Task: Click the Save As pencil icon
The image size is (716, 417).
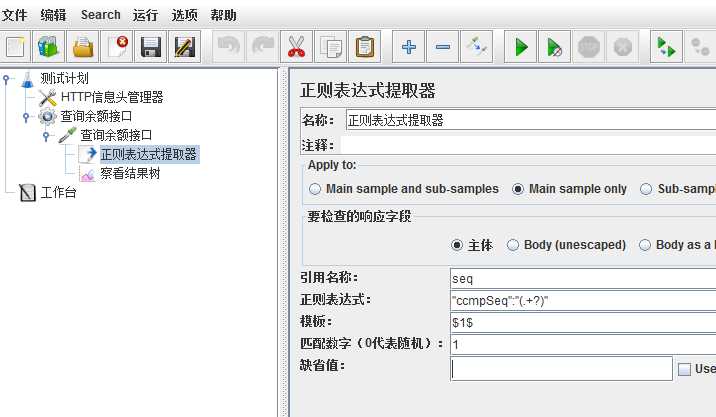Action: click(x=184, y=47)
